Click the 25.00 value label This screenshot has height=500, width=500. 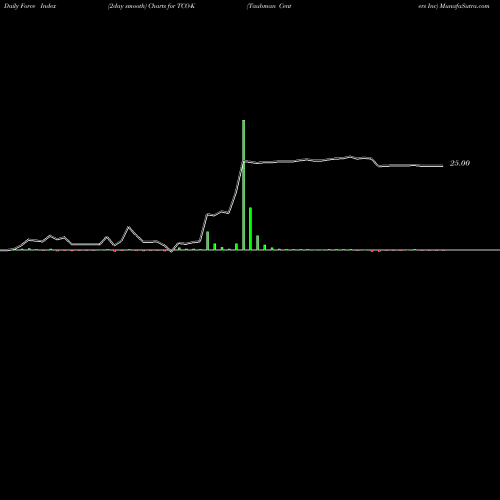point(460,163)
